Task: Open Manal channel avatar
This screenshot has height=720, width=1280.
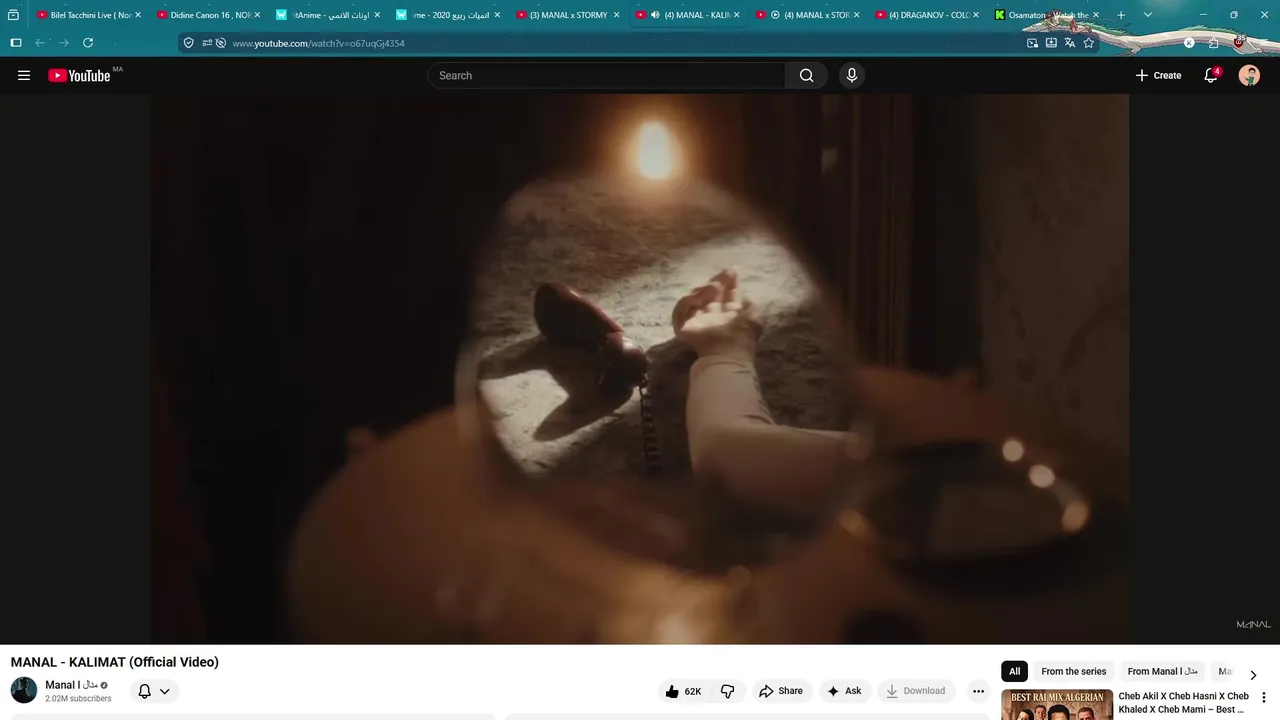Action: [x=24, y=690]
